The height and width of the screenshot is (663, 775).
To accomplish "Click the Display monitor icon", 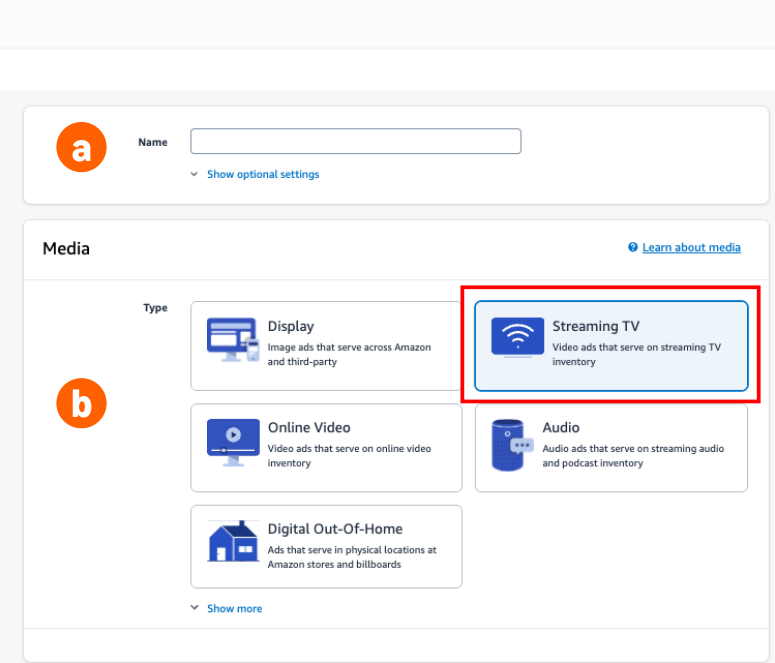I will point(233,340).
